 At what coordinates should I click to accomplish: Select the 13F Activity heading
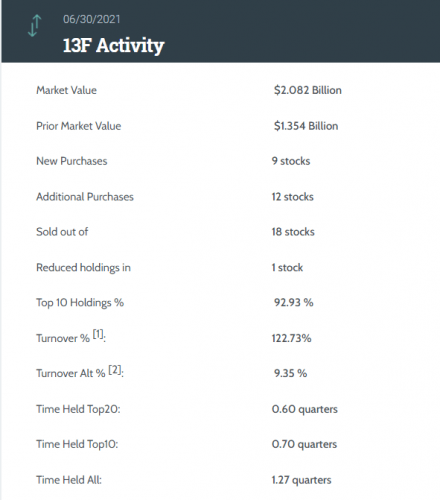point(113,45)
